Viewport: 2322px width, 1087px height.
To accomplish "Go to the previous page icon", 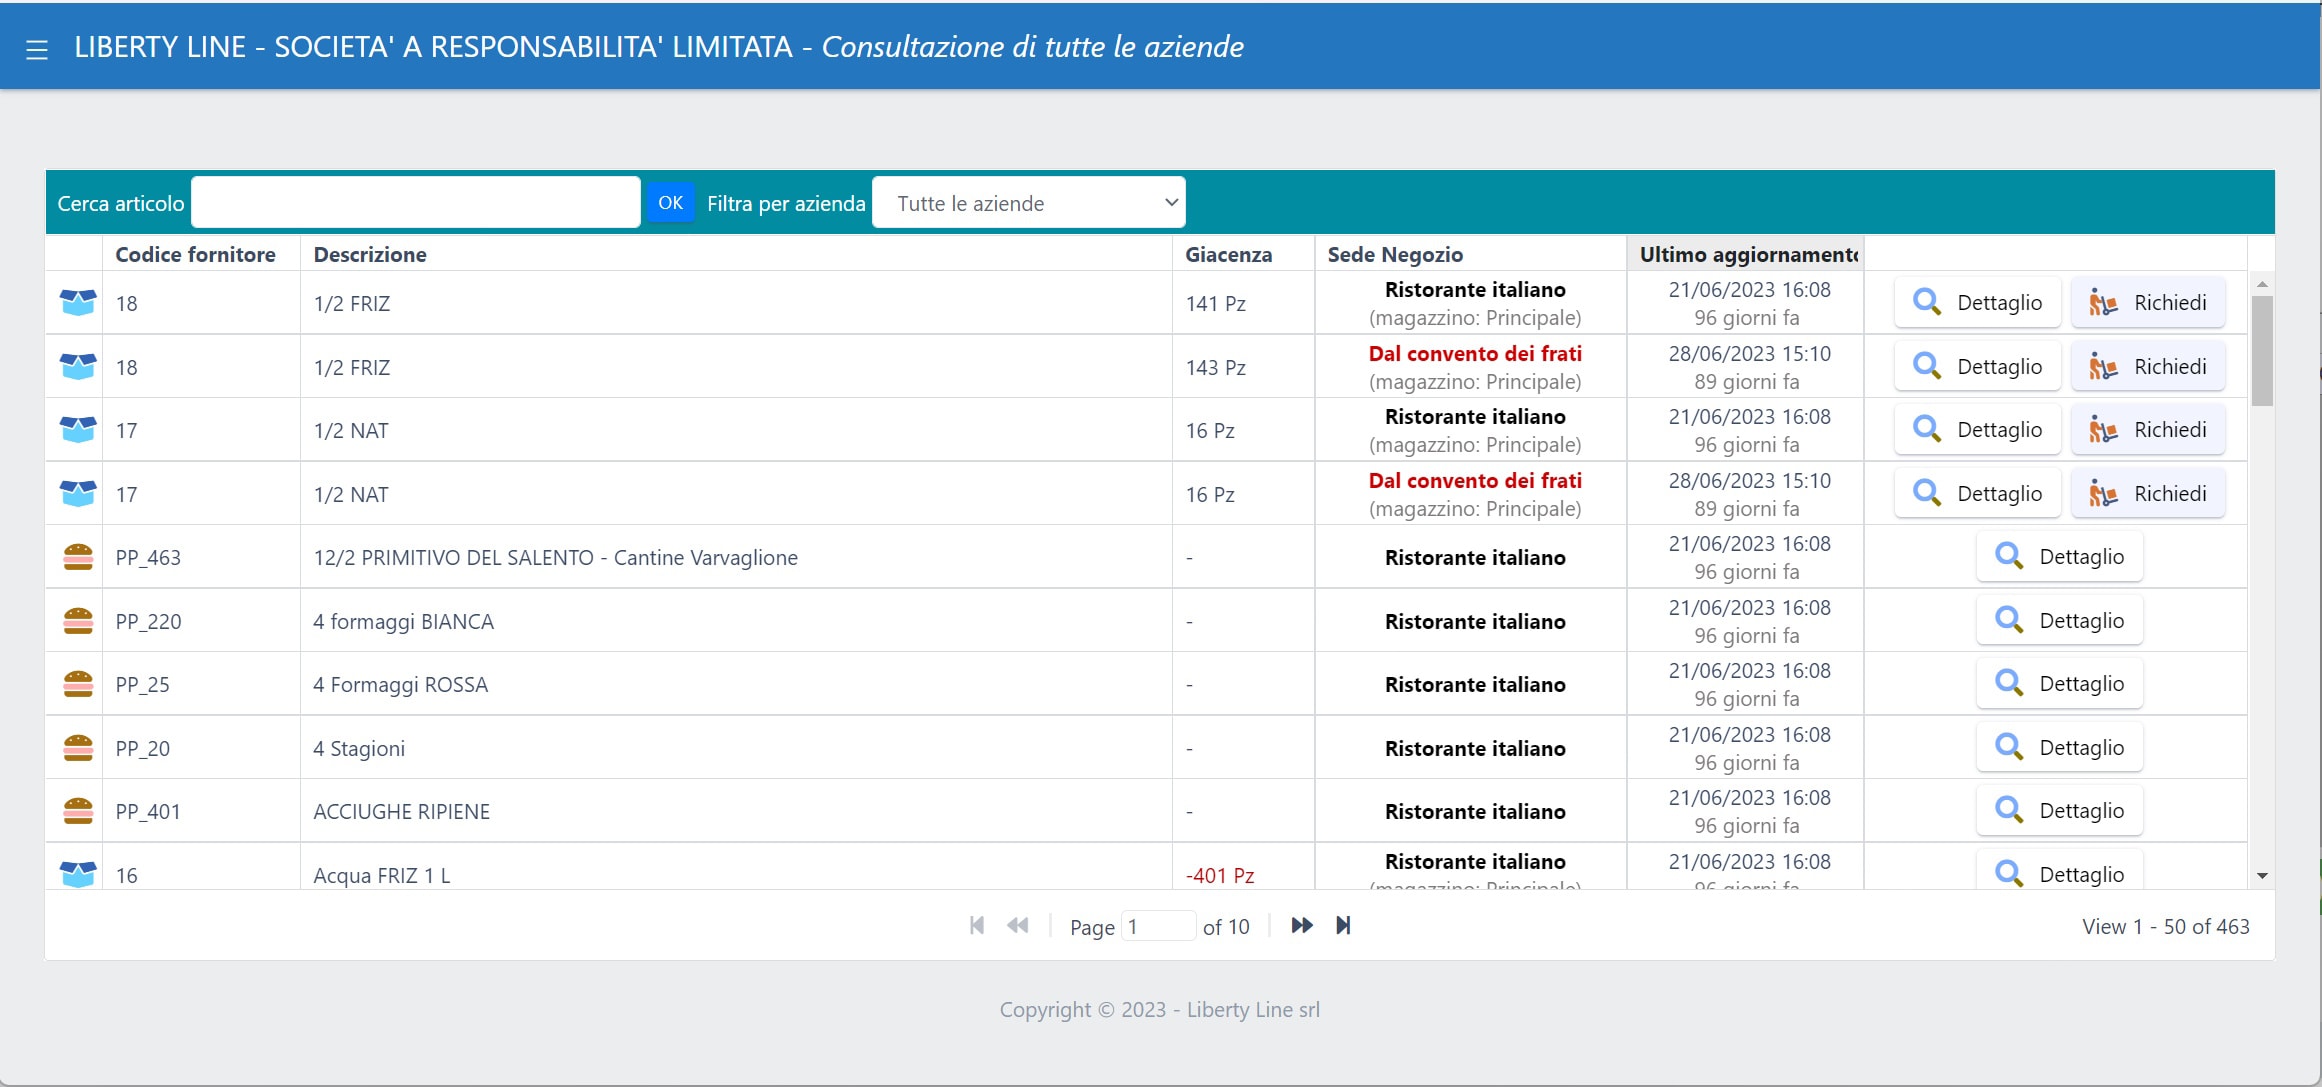I will point(1018,926).
